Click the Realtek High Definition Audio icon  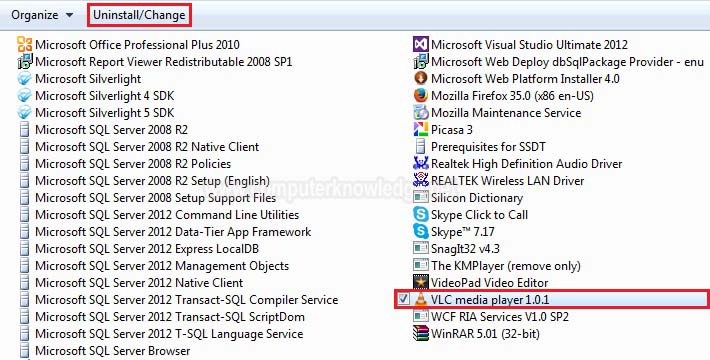pyautogui.click(x=421, y=163)
